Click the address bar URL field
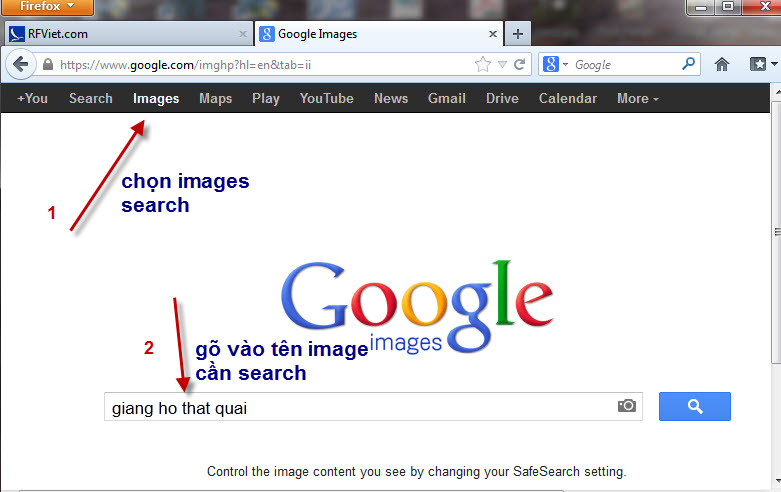 [x=260, y=64]
